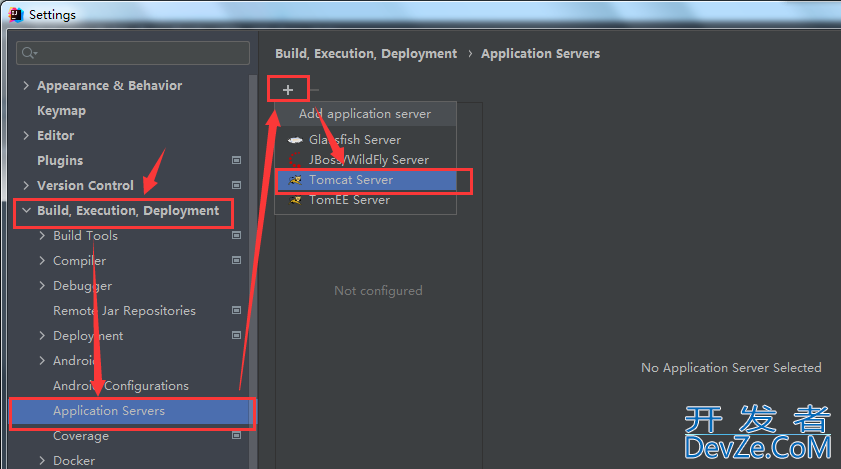
Task: Click the Tomcat Server cat icon
Action: click(295, 180)
